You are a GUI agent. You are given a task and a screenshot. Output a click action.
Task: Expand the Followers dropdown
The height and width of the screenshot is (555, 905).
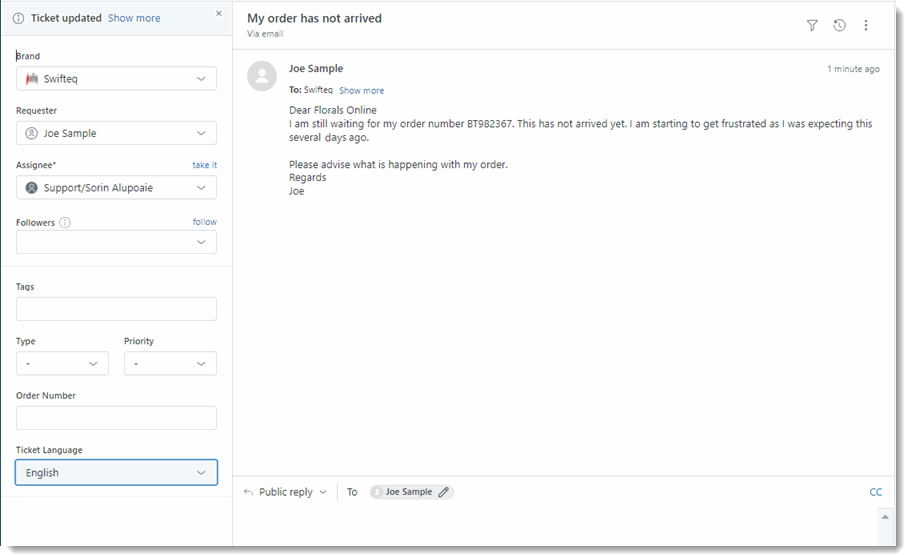(117, 242)
